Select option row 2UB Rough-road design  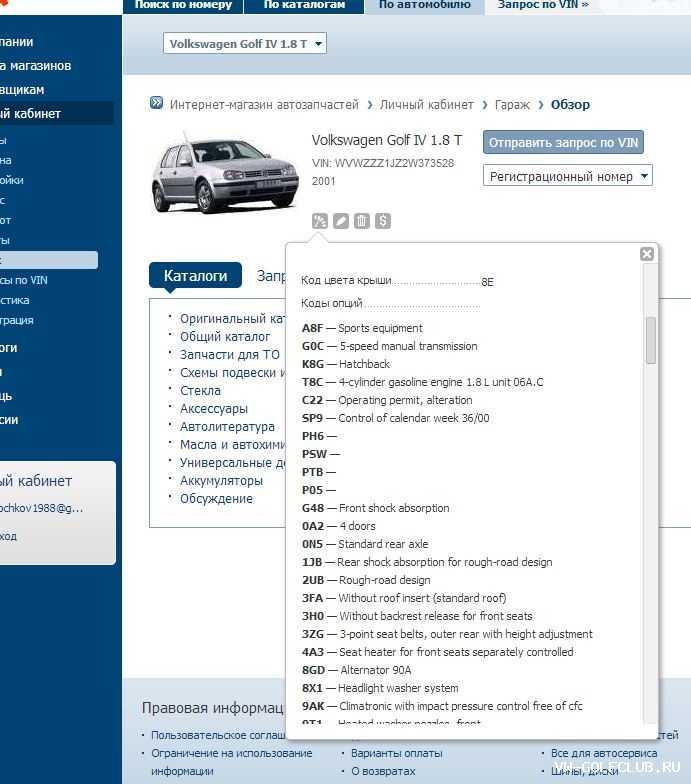tap(366, 580)
